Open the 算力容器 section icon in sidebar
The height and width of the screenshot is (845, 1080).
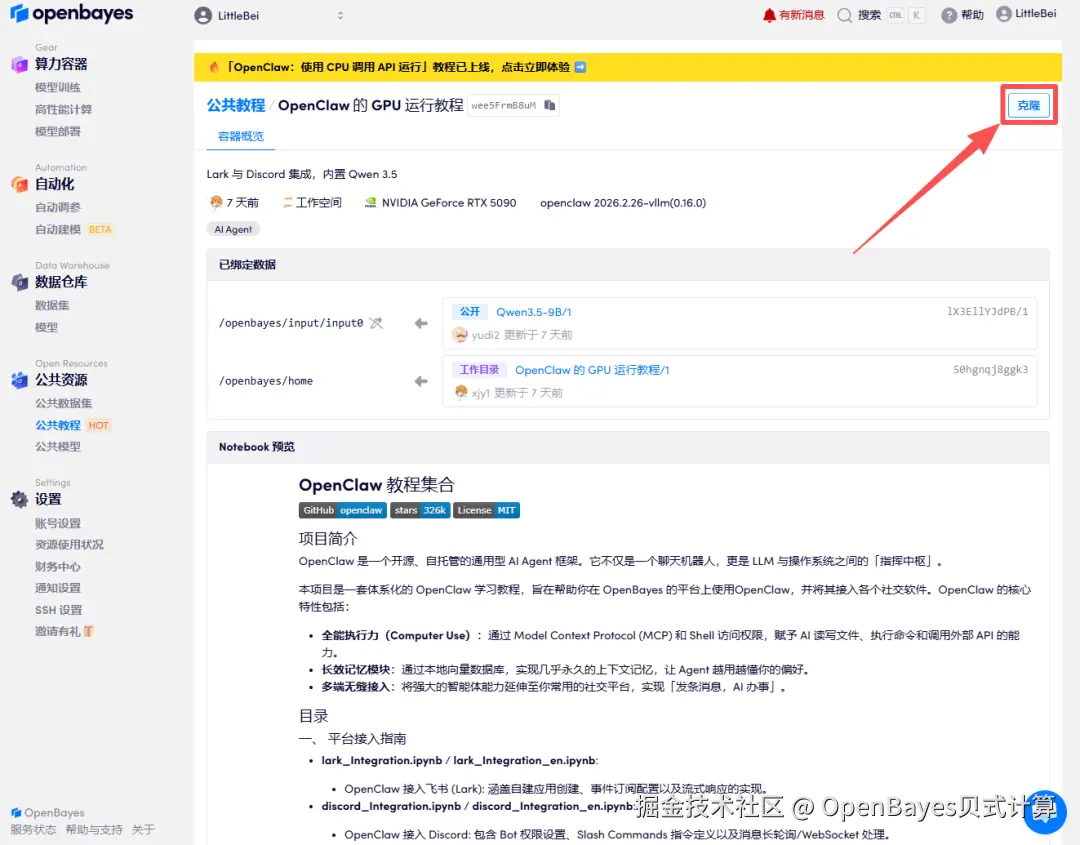pos(21,63)
